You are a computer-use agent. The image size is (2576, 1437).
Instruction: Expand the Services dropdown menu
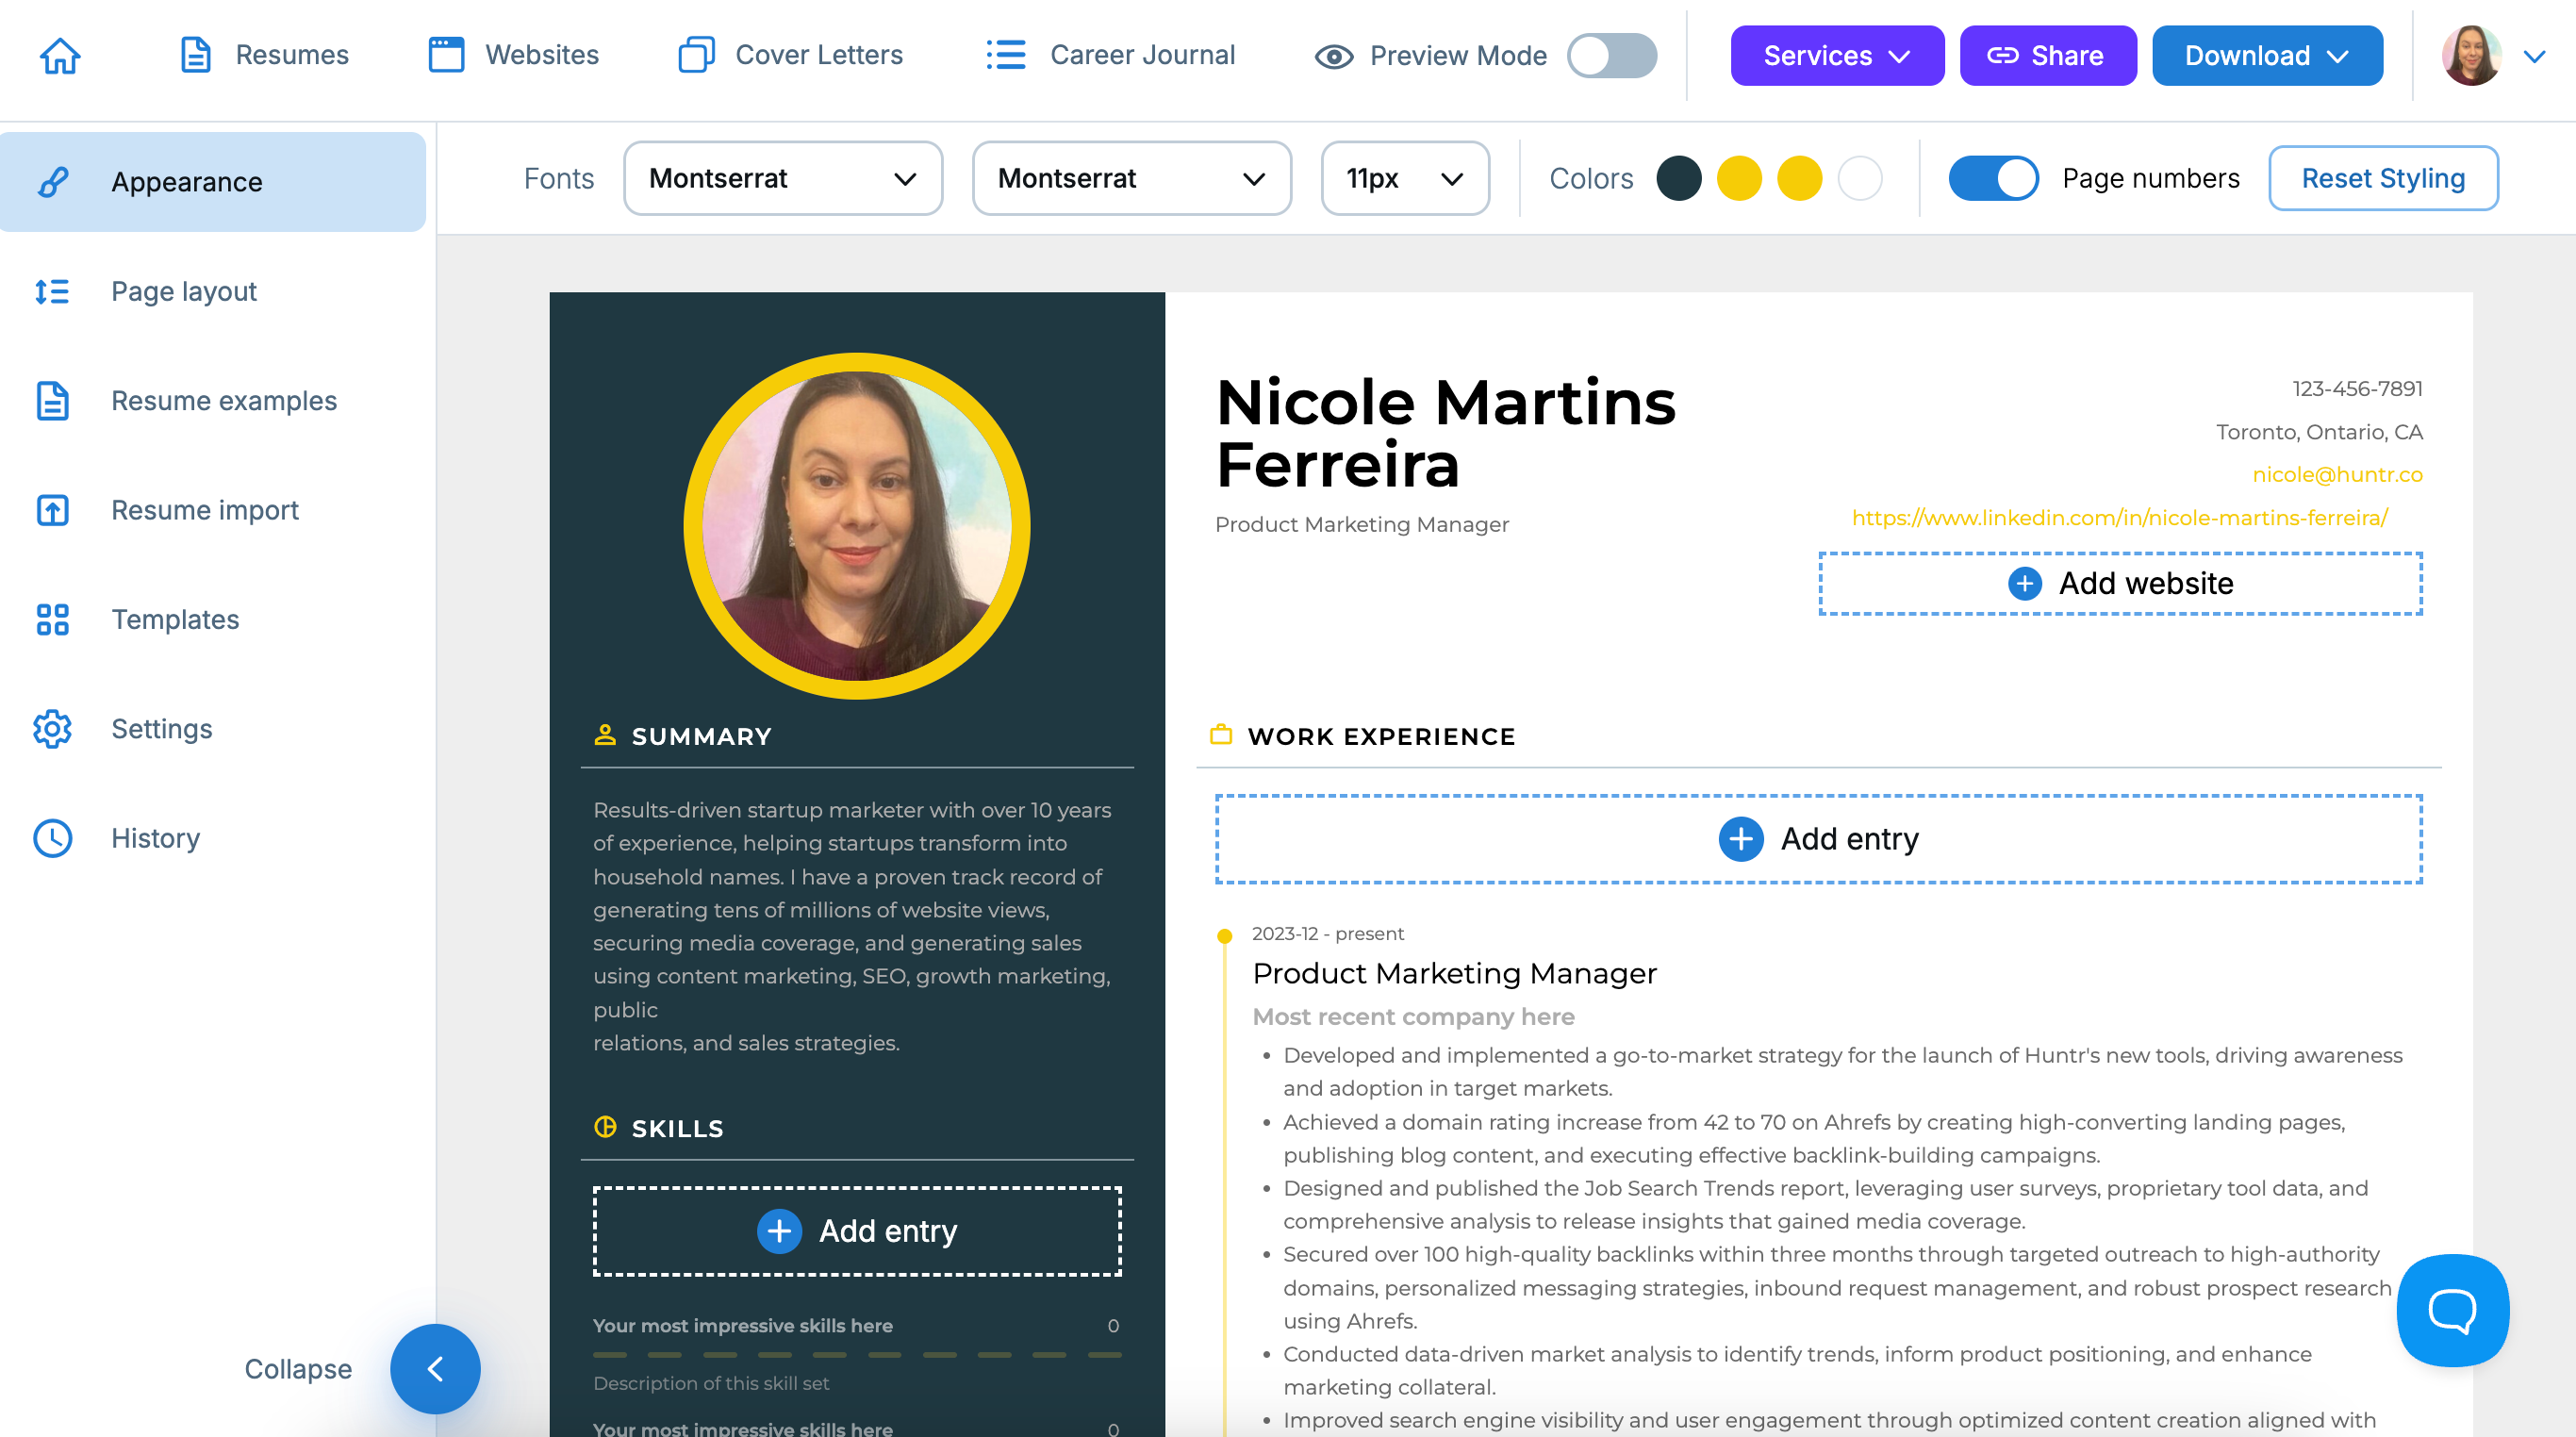(x=1837, y=55)
